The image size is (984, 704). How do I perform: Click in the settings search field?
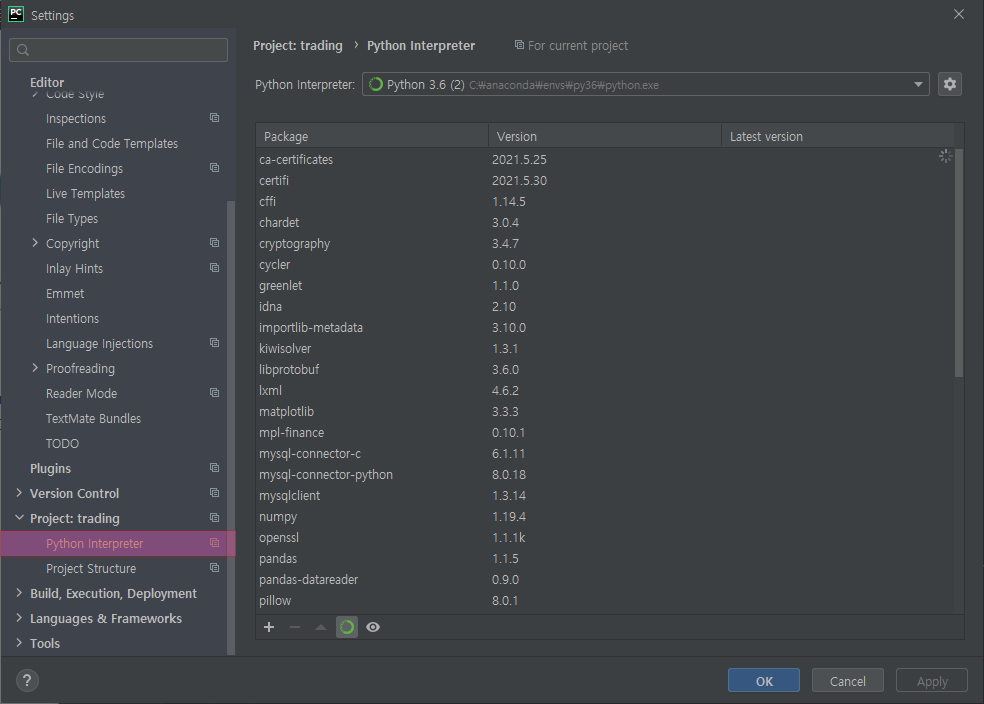pyautogui.click(x=119, y=50)
